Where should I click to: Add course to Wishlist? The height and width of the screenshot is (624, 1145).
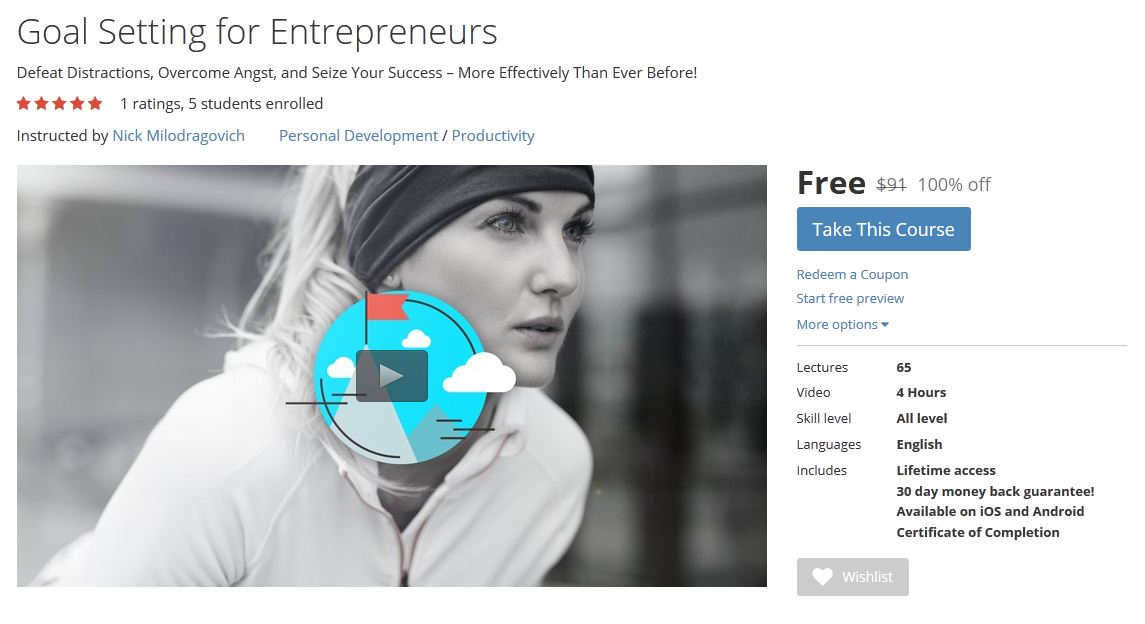tap(852, 577)
